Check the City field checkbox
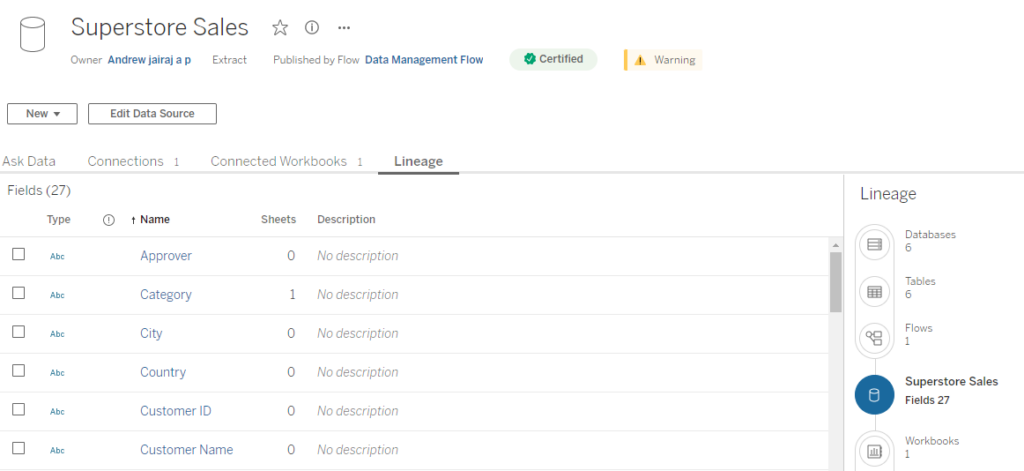1024x471 pixels. [x=18, y=332]
